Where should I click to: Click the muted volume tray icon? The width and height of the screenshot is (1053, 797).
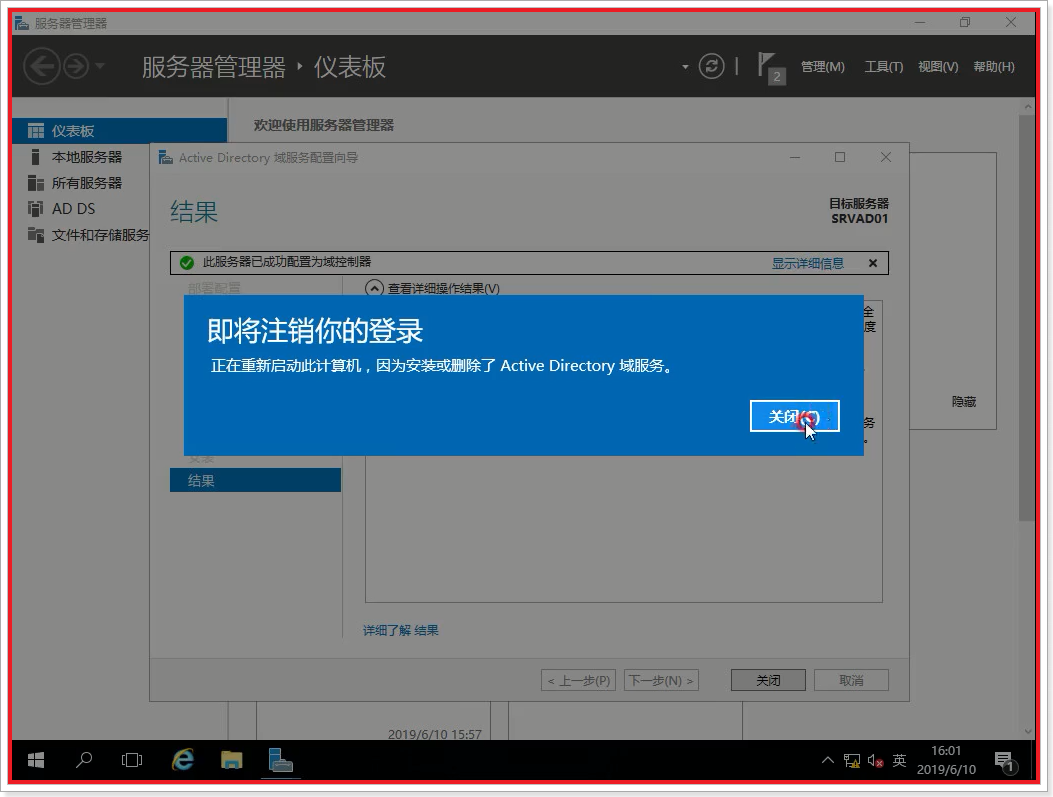pos(875,761)
